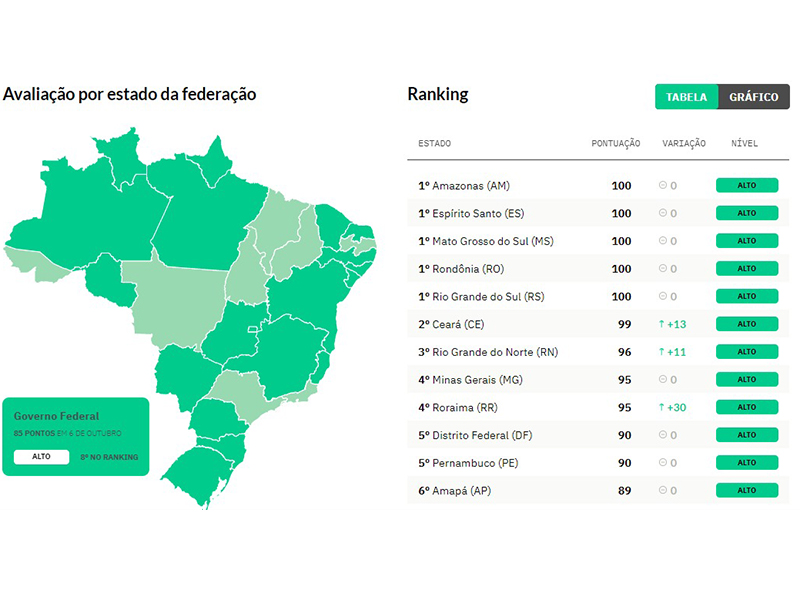Image resolution: width=800 pixels, height=600 pixels.
Task: Click the neutral variation icon for Rondônia
Action: click(662, 269)
